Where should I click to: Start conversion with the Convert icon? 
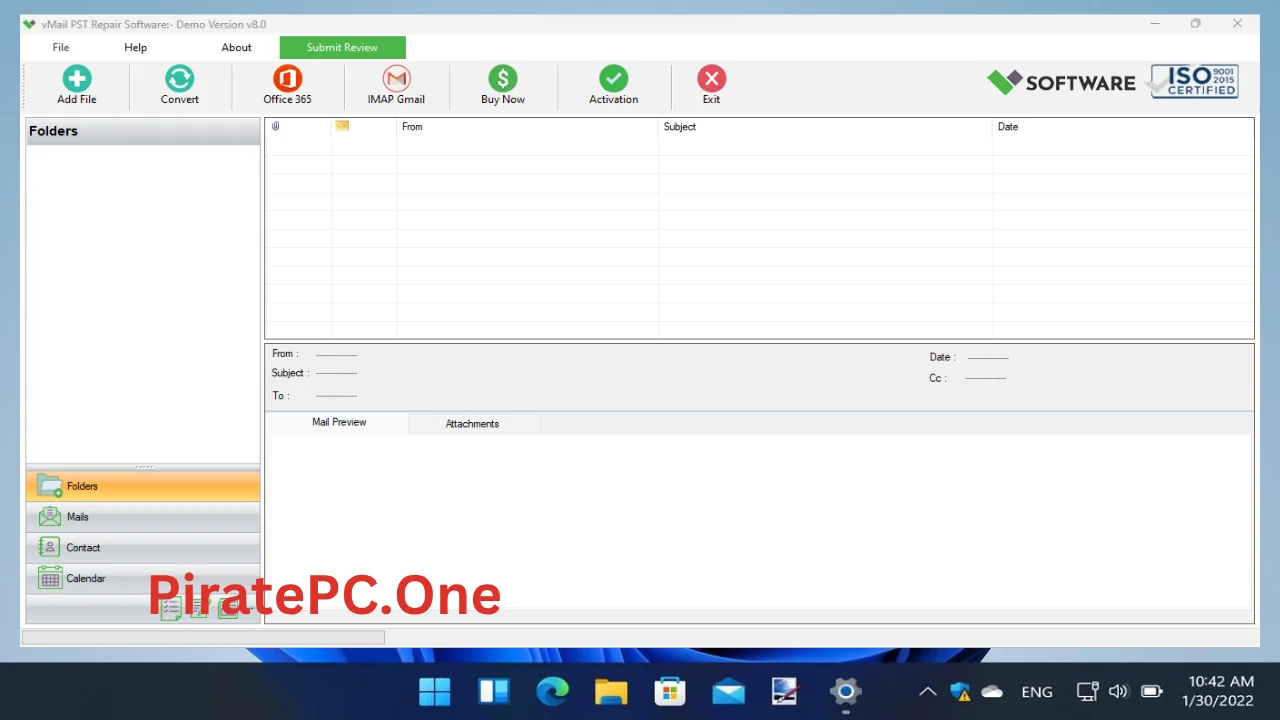click(180, 79)
